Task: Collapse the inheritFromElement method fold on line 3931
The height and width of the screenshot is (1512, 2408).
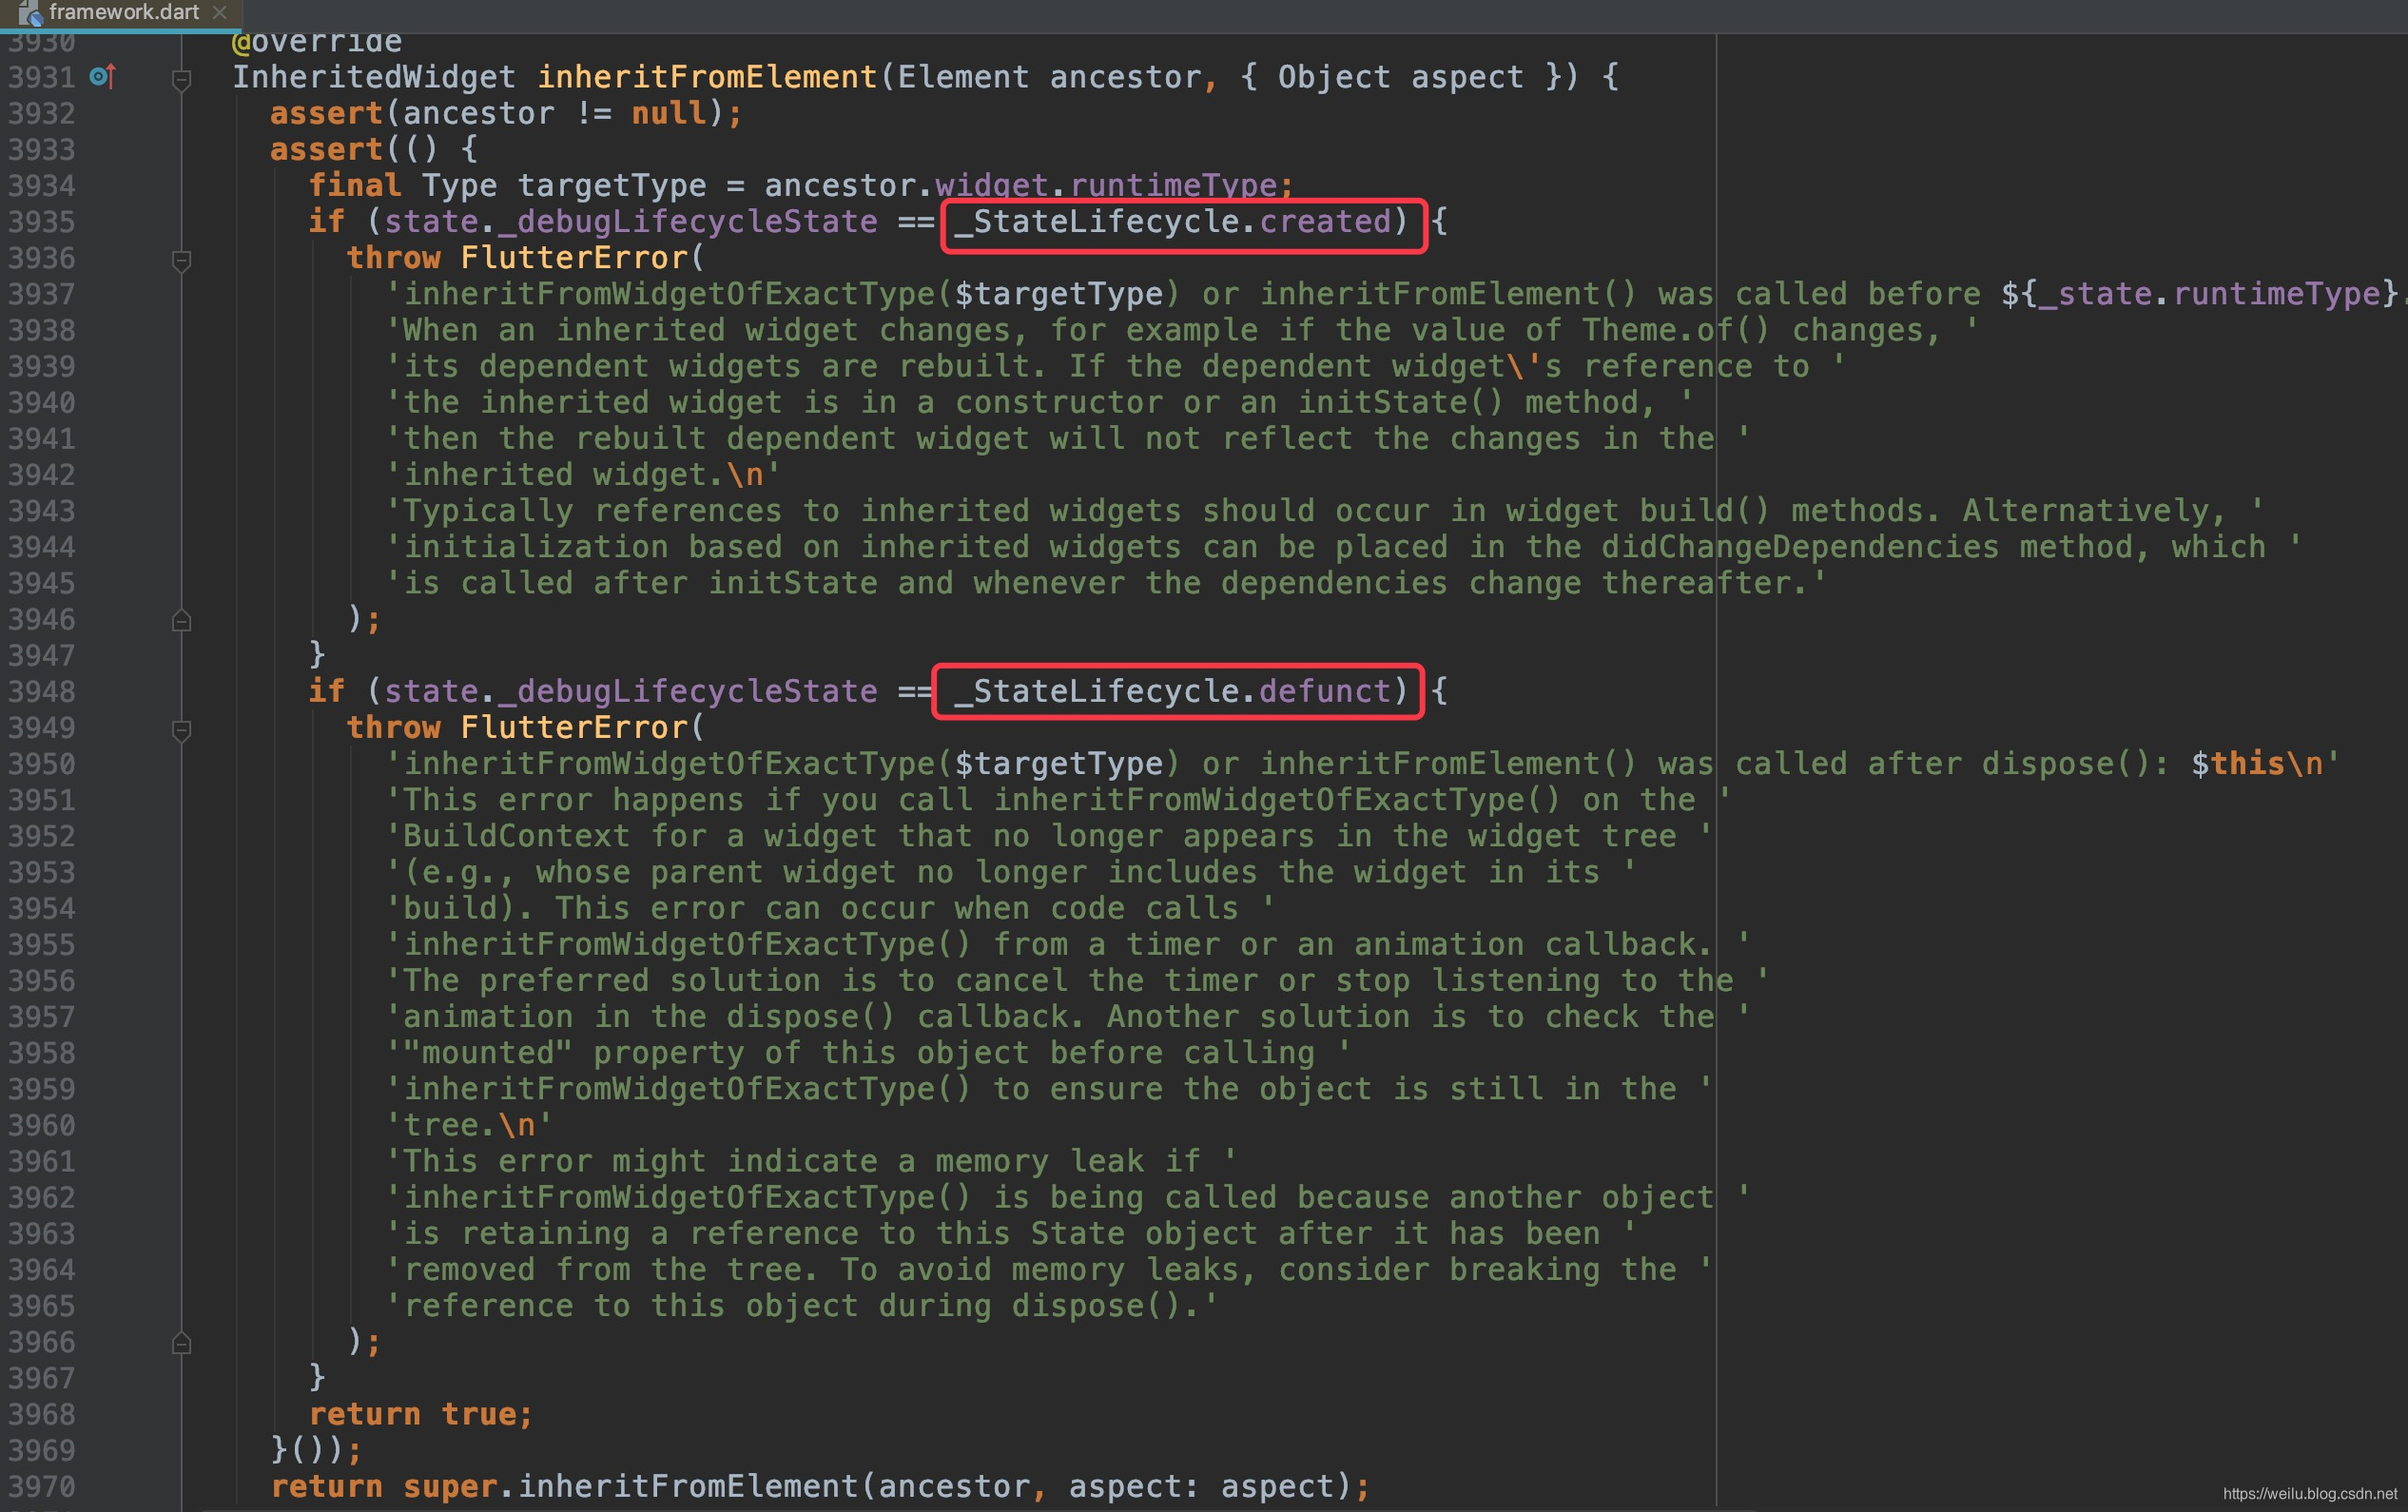Action: (181, 79)
